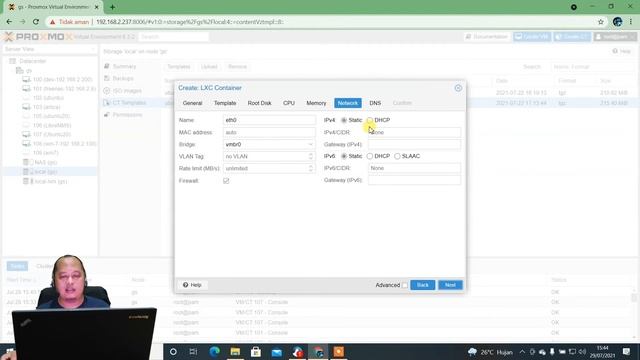Open a new browser tab

coord(112,7)
